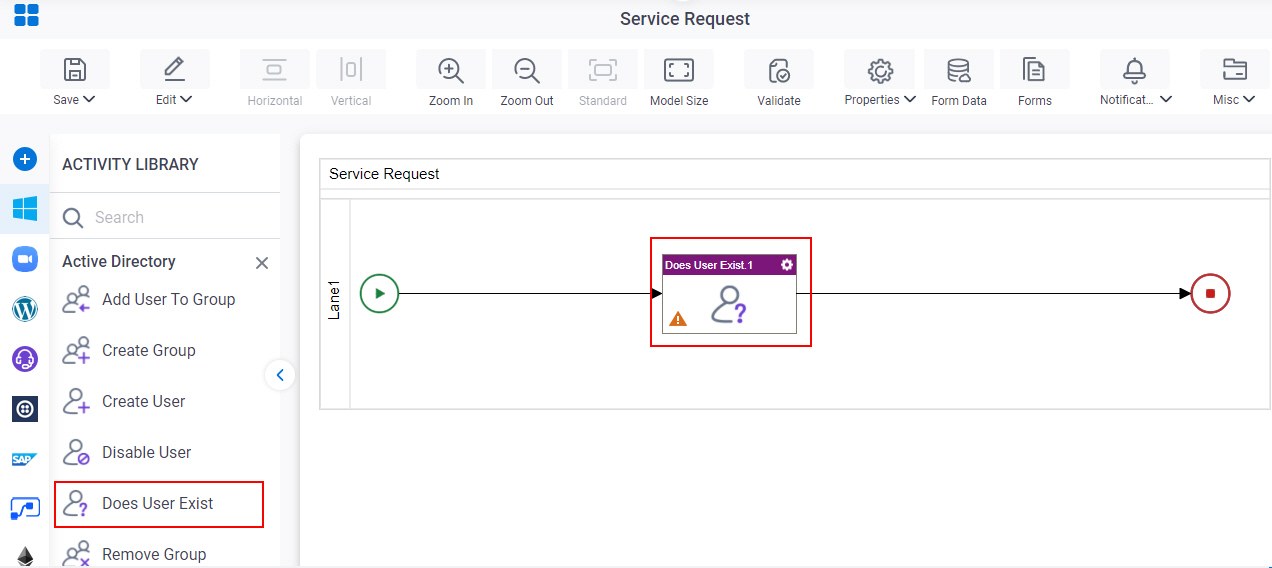Image resolution: width=1272 pixels, height=568 pixels.
Task: Expand the Save dropdown arrow
Action: [89, 99]
